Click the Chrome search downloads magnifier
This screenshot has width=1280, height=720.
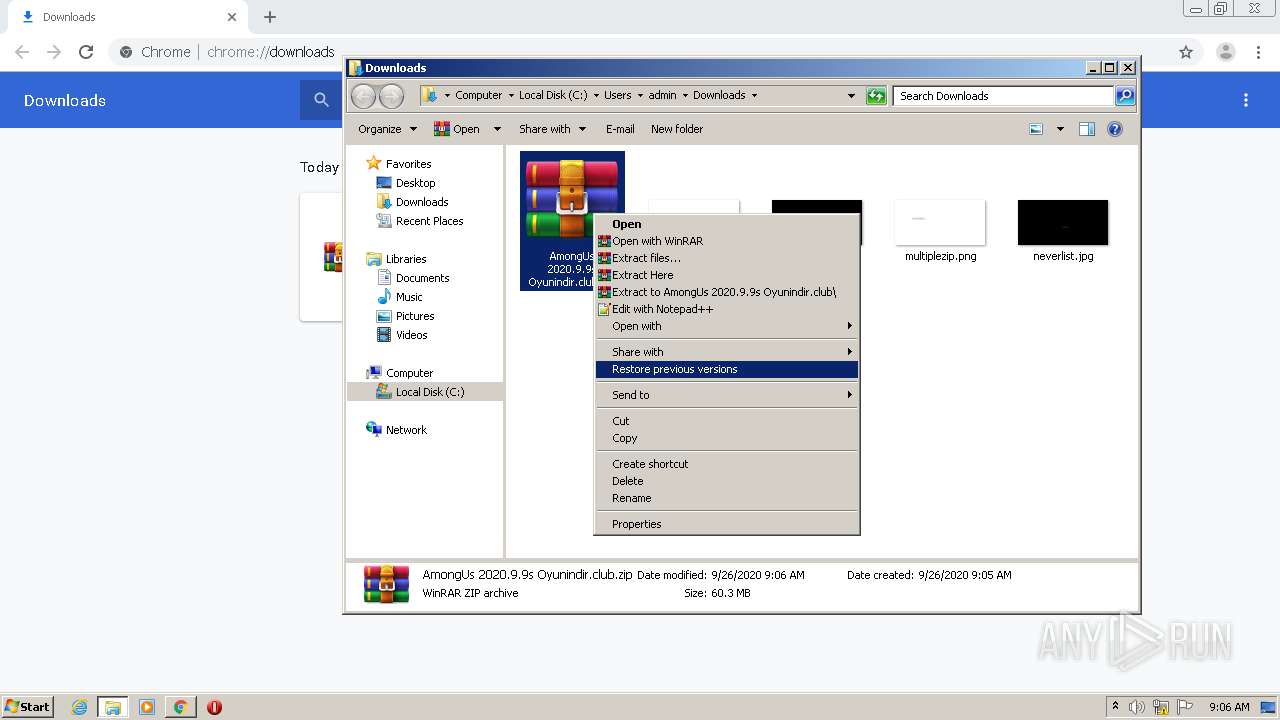(321, 100)
